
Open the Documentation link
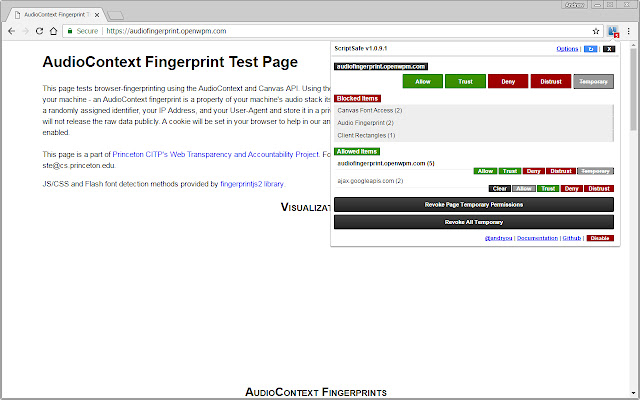(537, 238)
